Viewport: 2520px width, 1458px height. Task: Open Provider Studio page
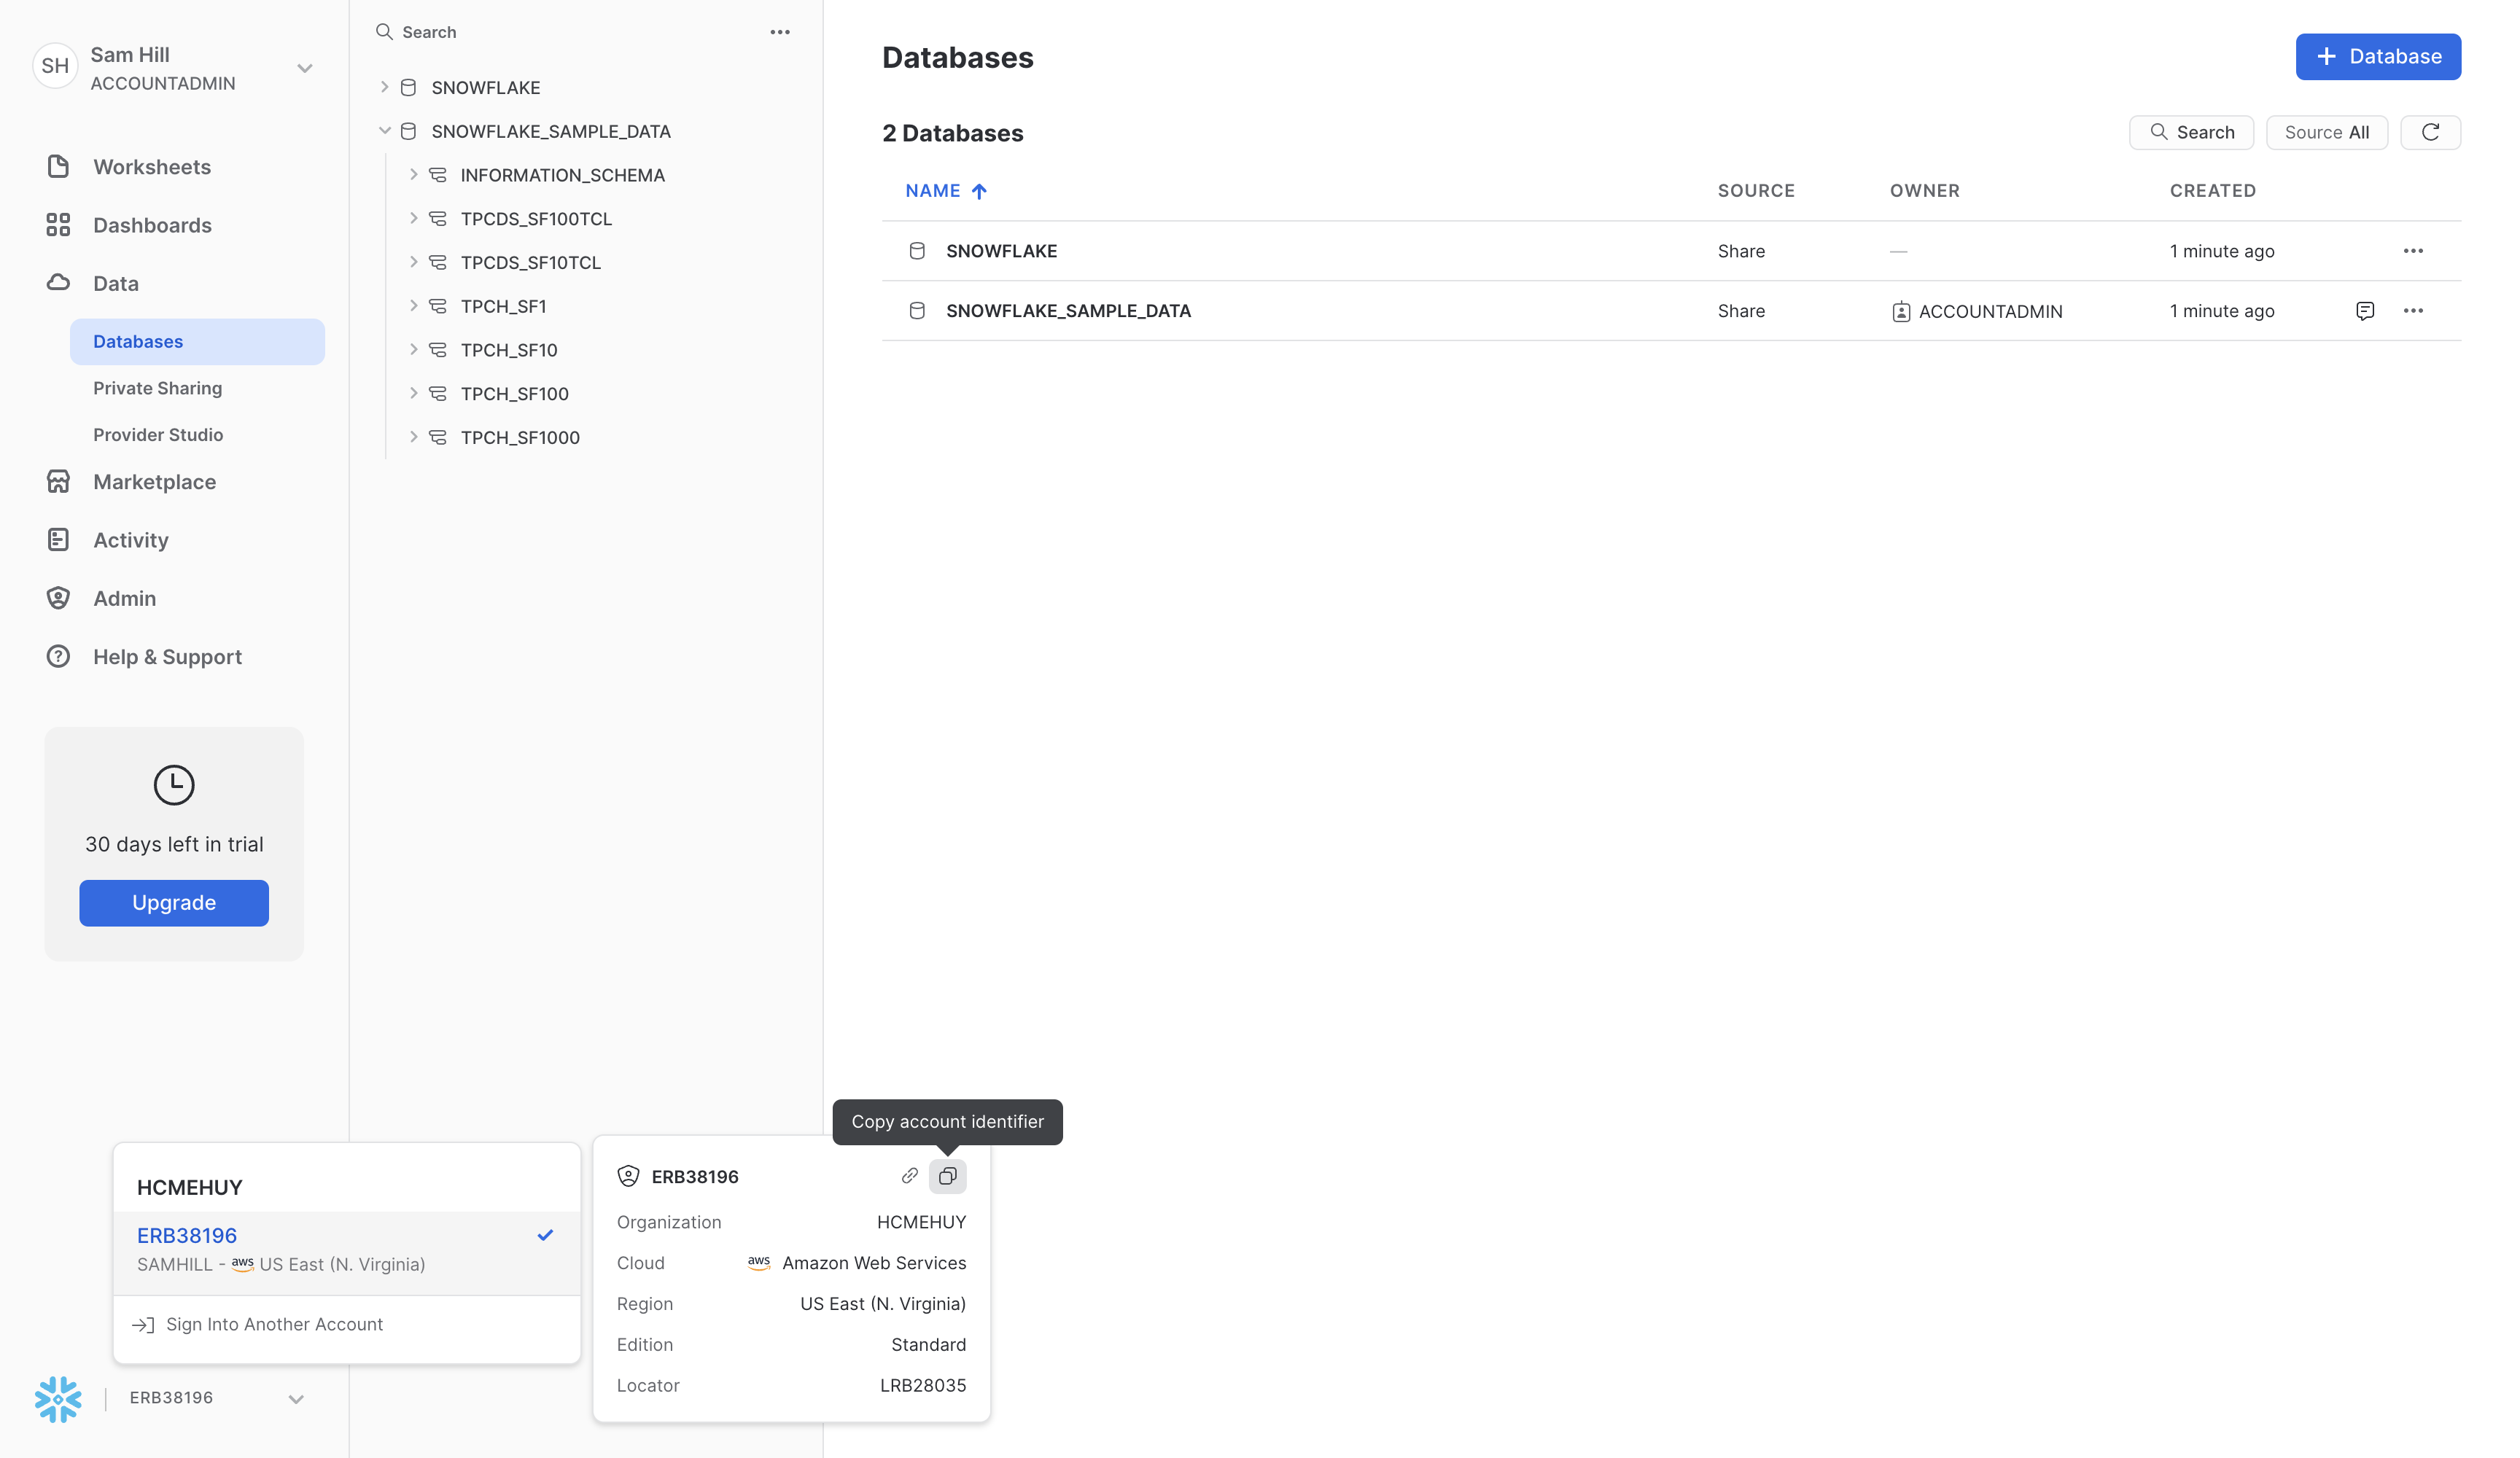pyautogui.click(x=158, y=435)
